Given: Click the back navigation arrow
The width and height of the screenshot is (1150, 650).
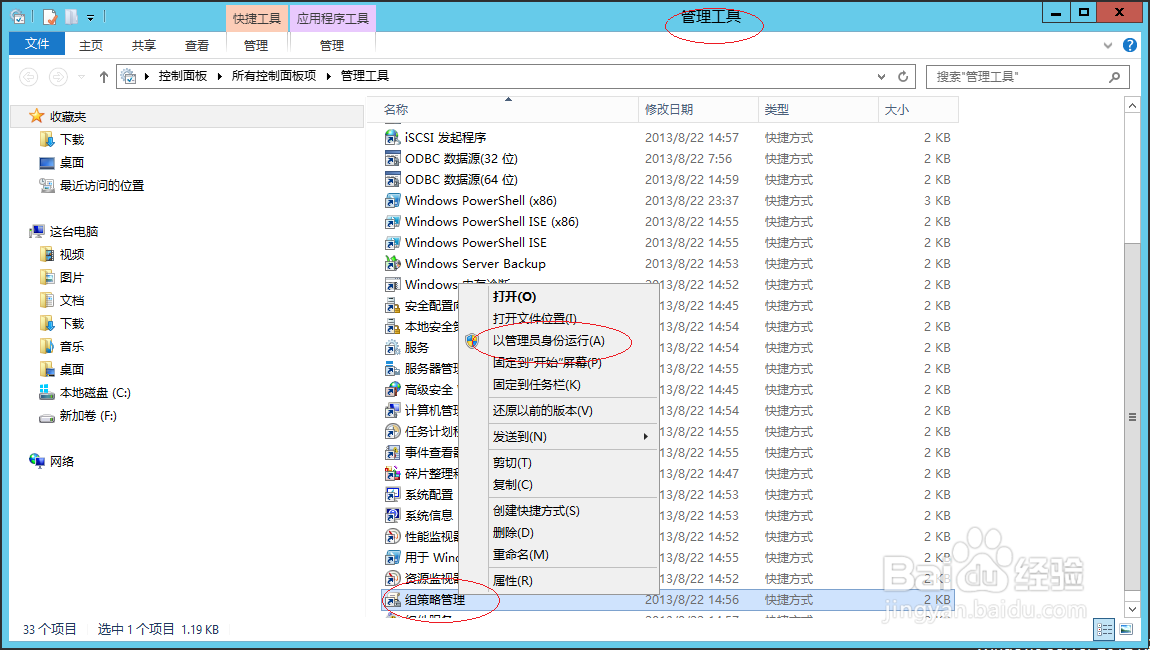Looking at the screenshot, I should coord(28,76).
